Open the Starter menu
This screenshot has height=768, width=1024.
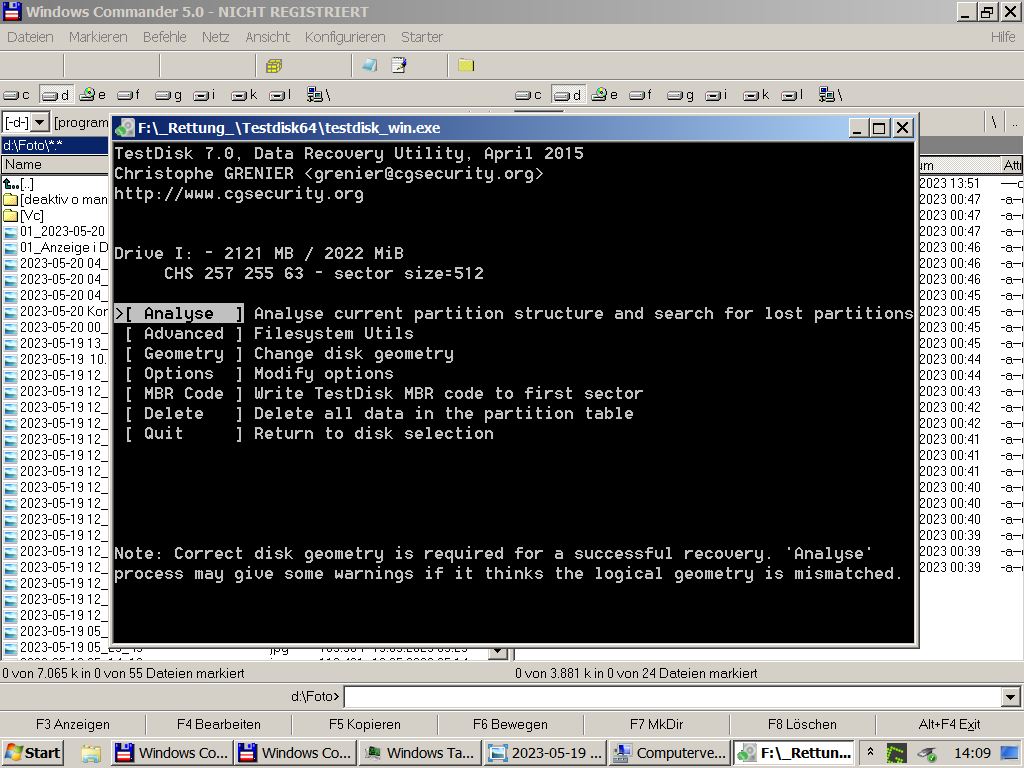(422, 37)
